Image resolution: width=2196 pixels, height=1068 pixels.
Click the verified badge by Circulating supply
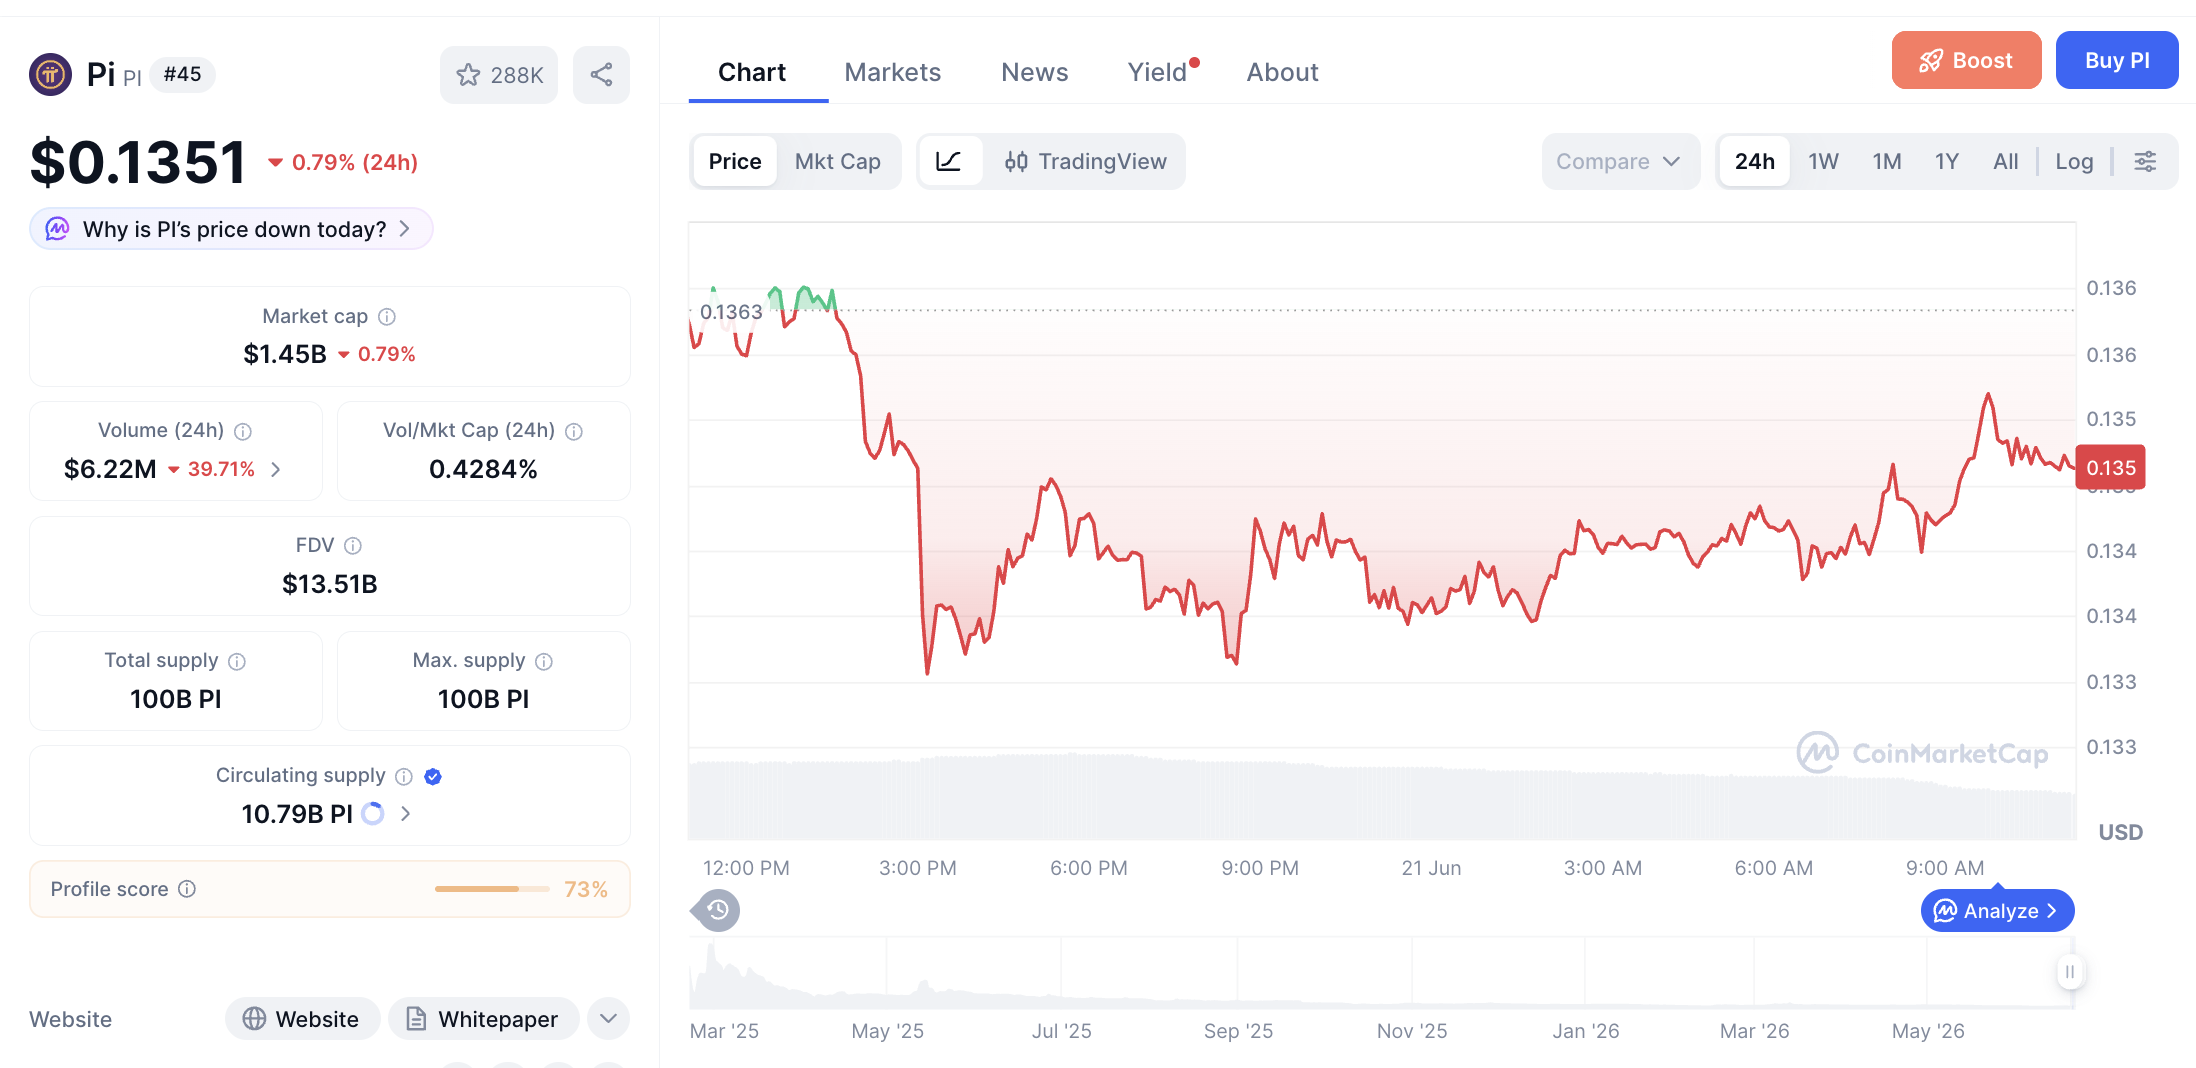pyautogui.click(x=433, y=776)
